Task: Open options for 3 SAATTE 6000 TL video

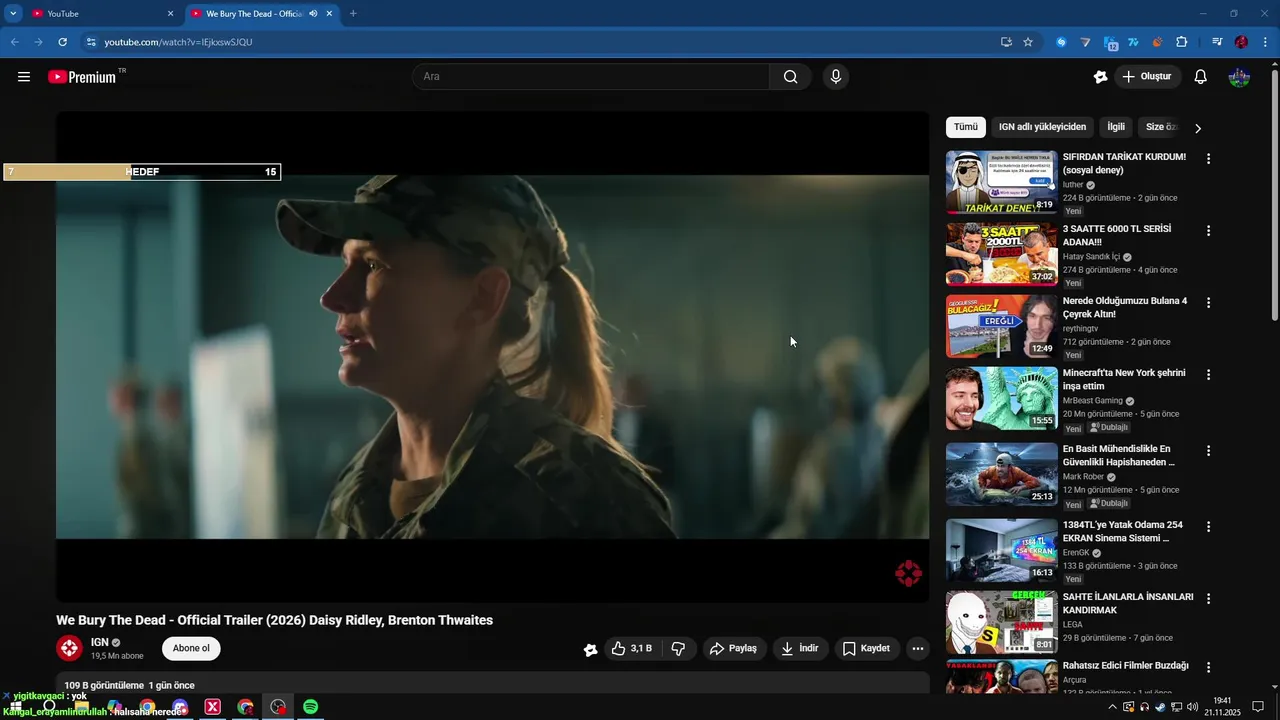Action: point(1208,231)
